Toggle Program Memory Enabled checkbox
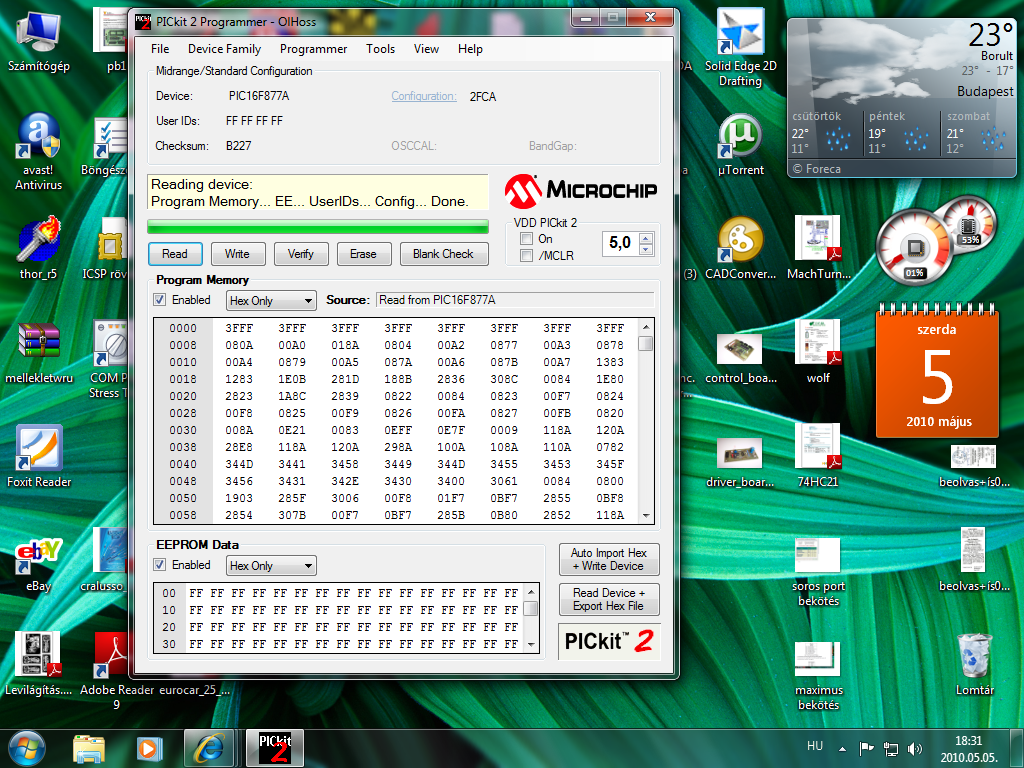Image resolution: width=1024 pixels, height=768 pixels. click(x=159, y=300)
